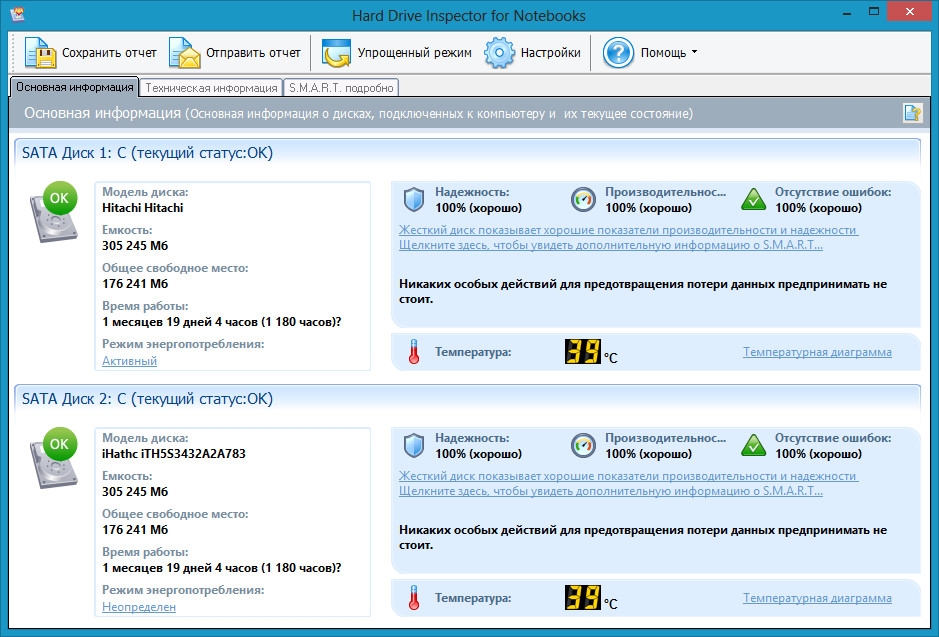939x637 pixels.
Task: Click the Simplified mode icon in toolbar
Action: click(337, 52)
